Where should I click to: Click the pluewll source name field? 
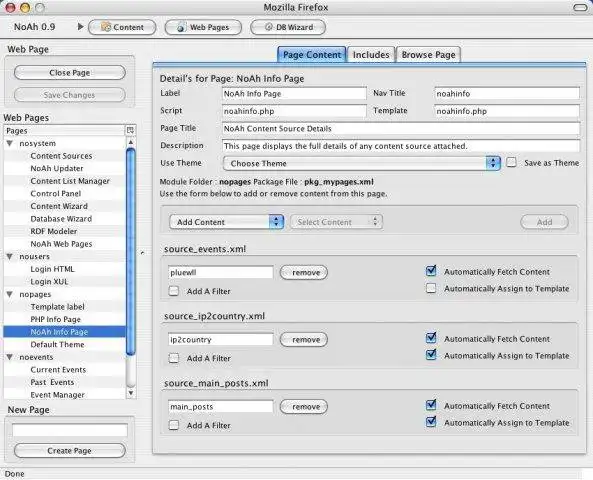pos(220,272)
